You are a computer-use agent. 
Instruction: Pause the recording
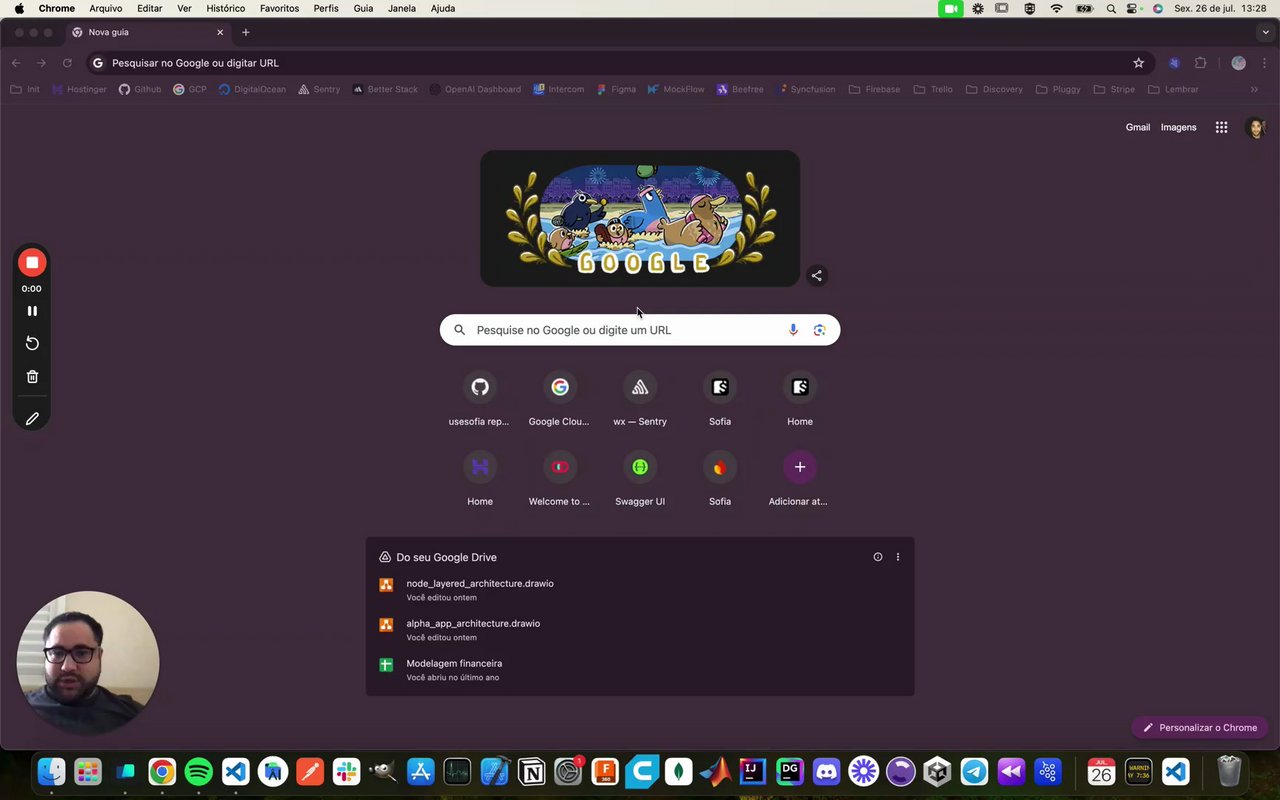(32, 311)
